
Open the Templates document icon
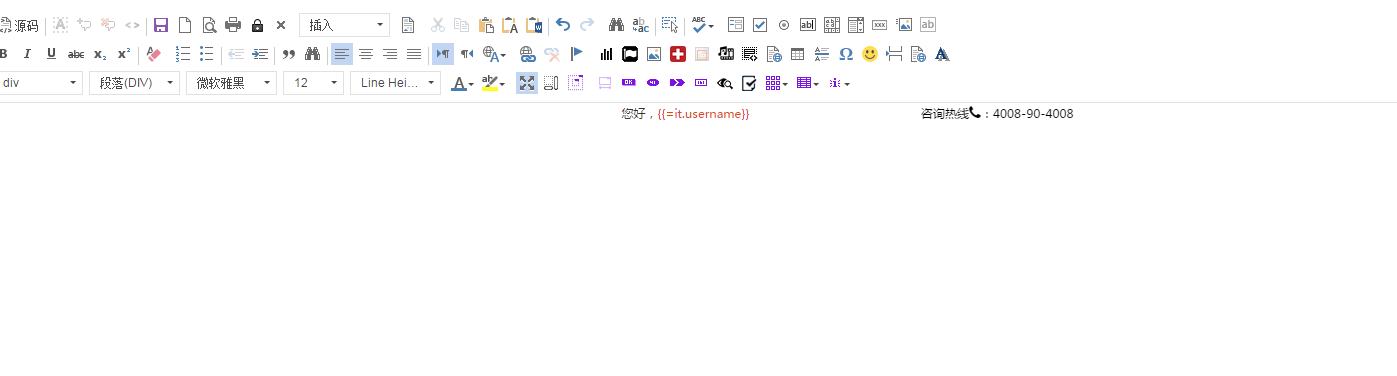pos(407,25)
